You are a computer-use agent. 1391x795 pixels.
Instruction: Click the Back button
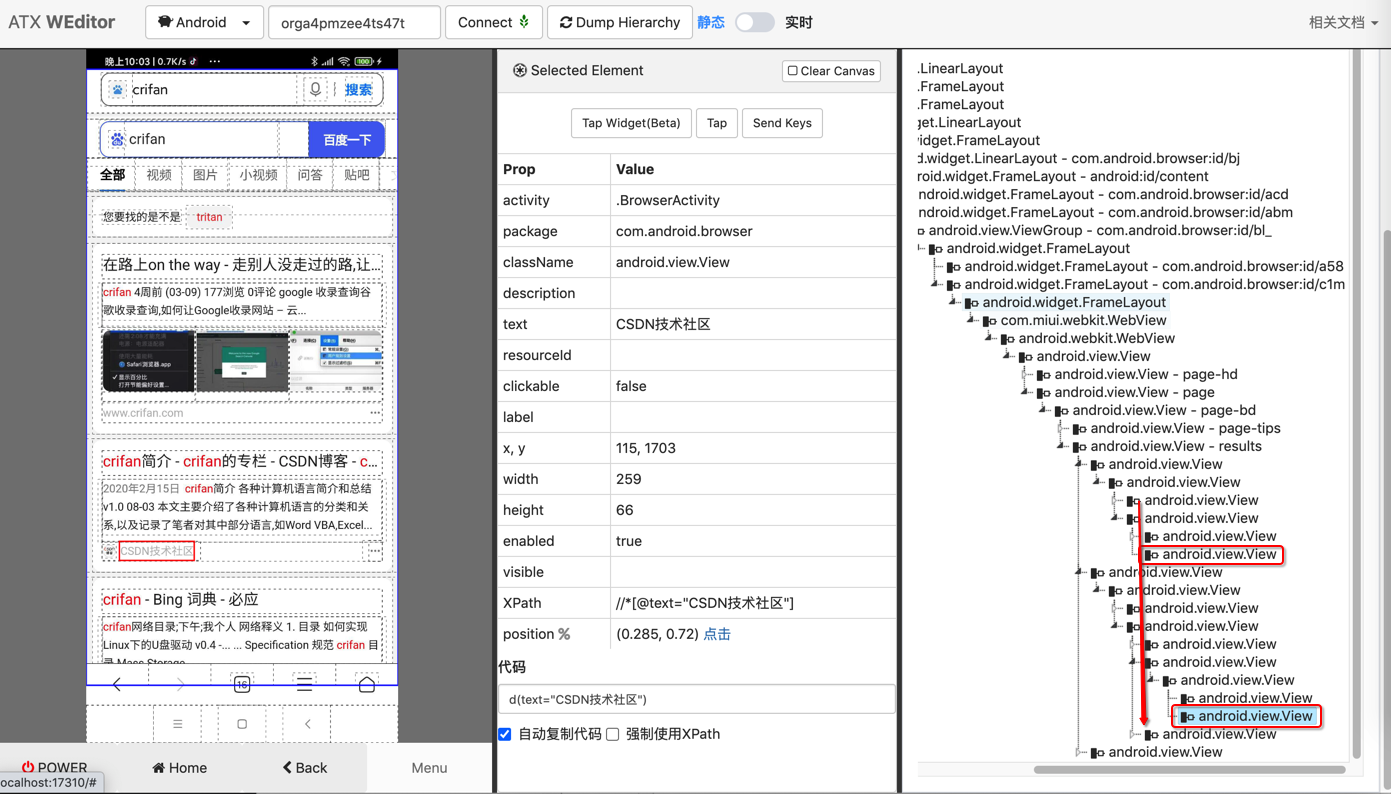pyautogui.click(x=305, y=767)
